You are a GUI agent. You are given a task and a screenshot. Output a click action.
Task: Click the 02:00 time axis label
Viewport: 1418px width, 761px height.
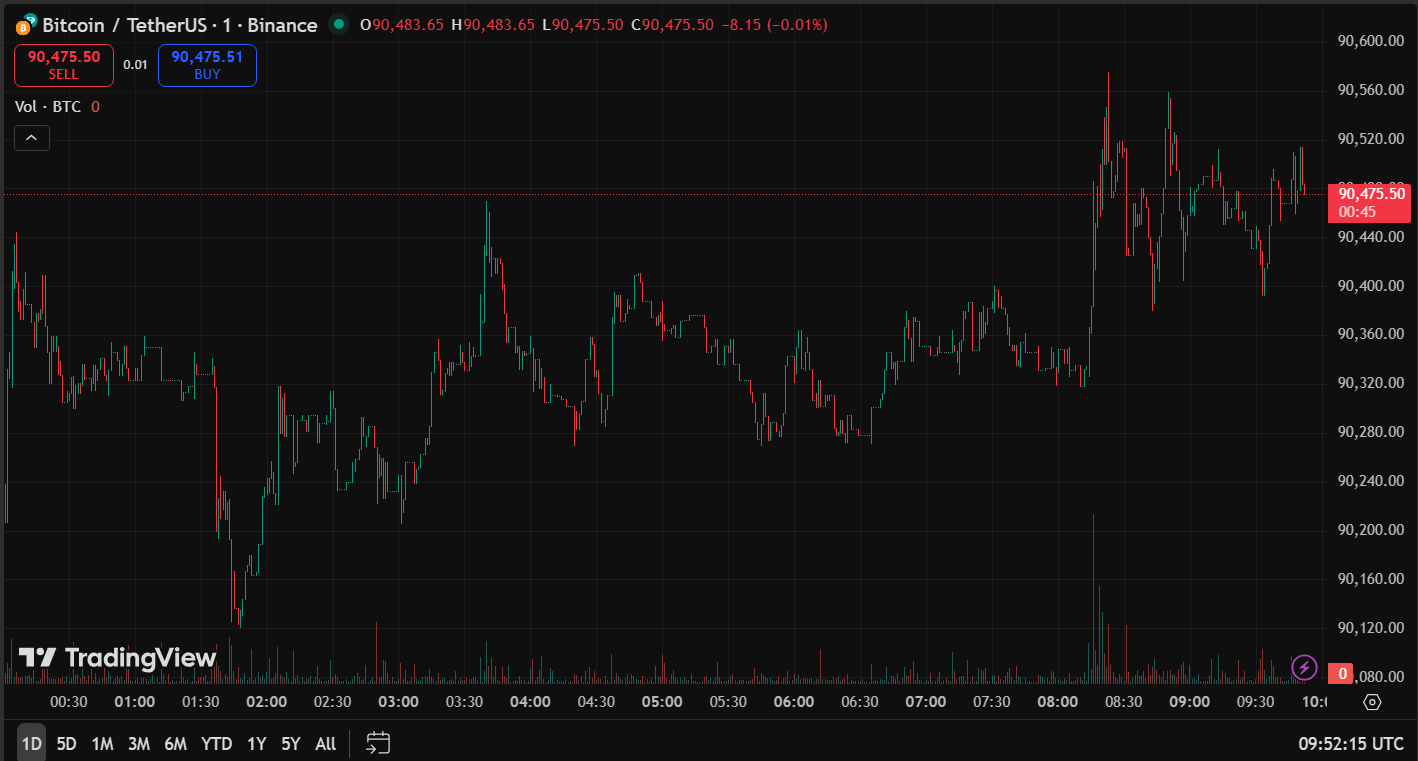click(x=267, y=702)
